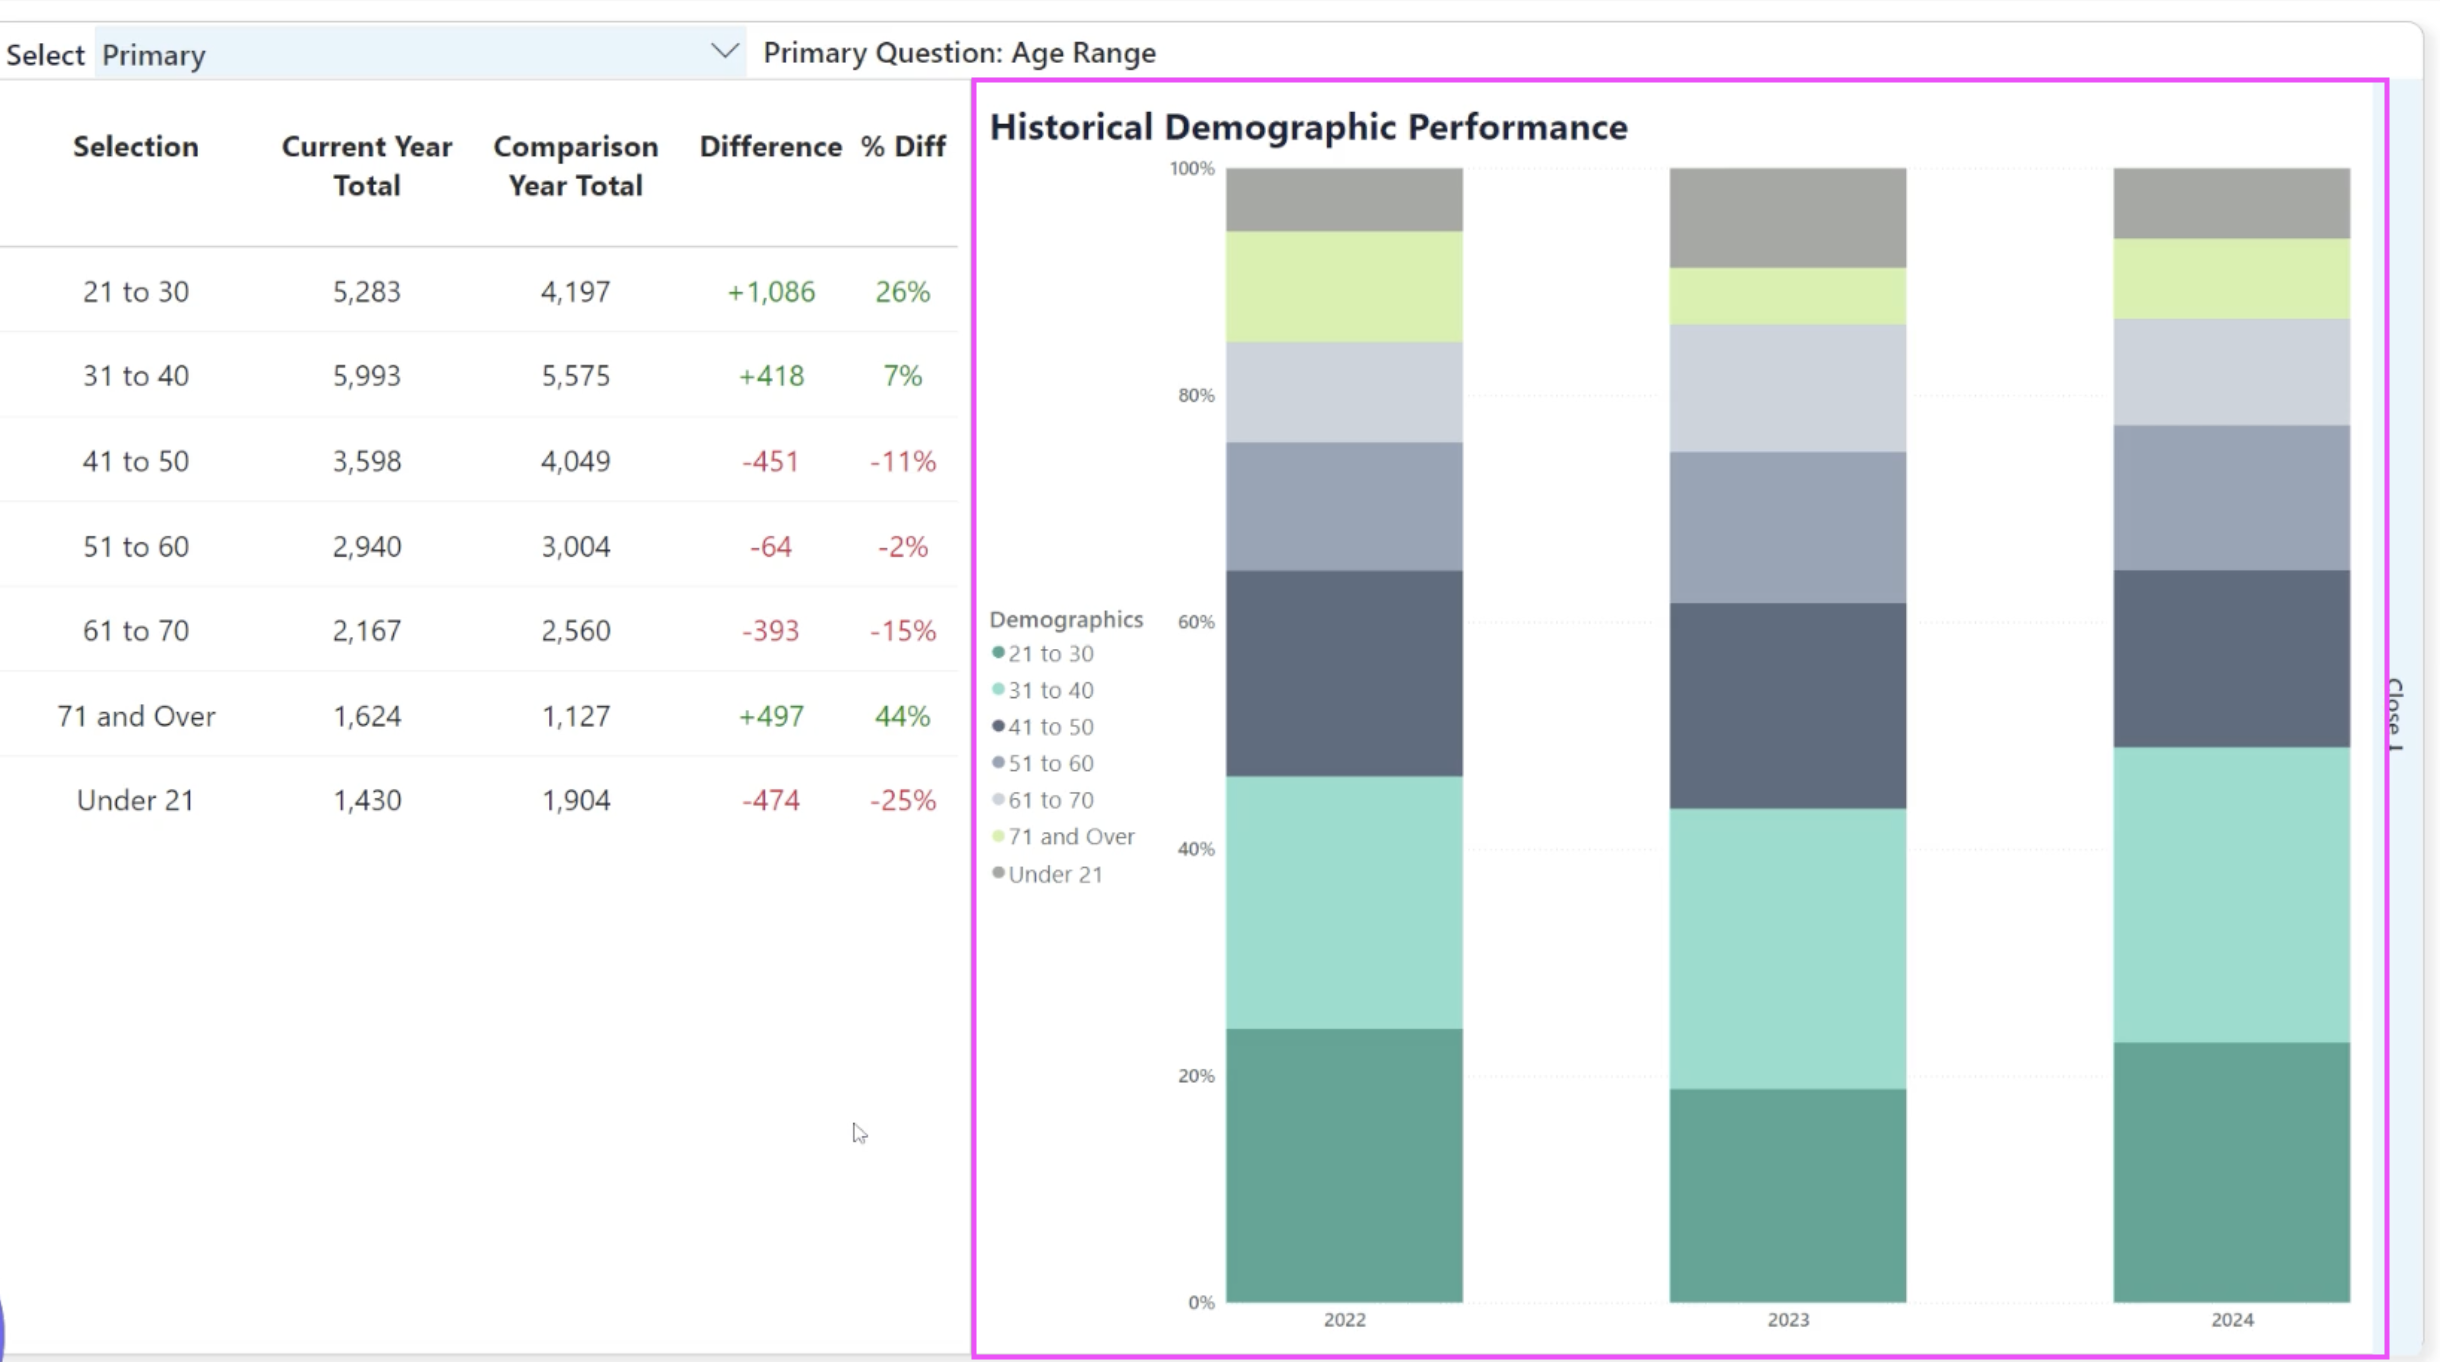Sort by Comparison Year Total column header
The height and width of the screenshot is (1362, 2440).
click(x=575, y=166)
